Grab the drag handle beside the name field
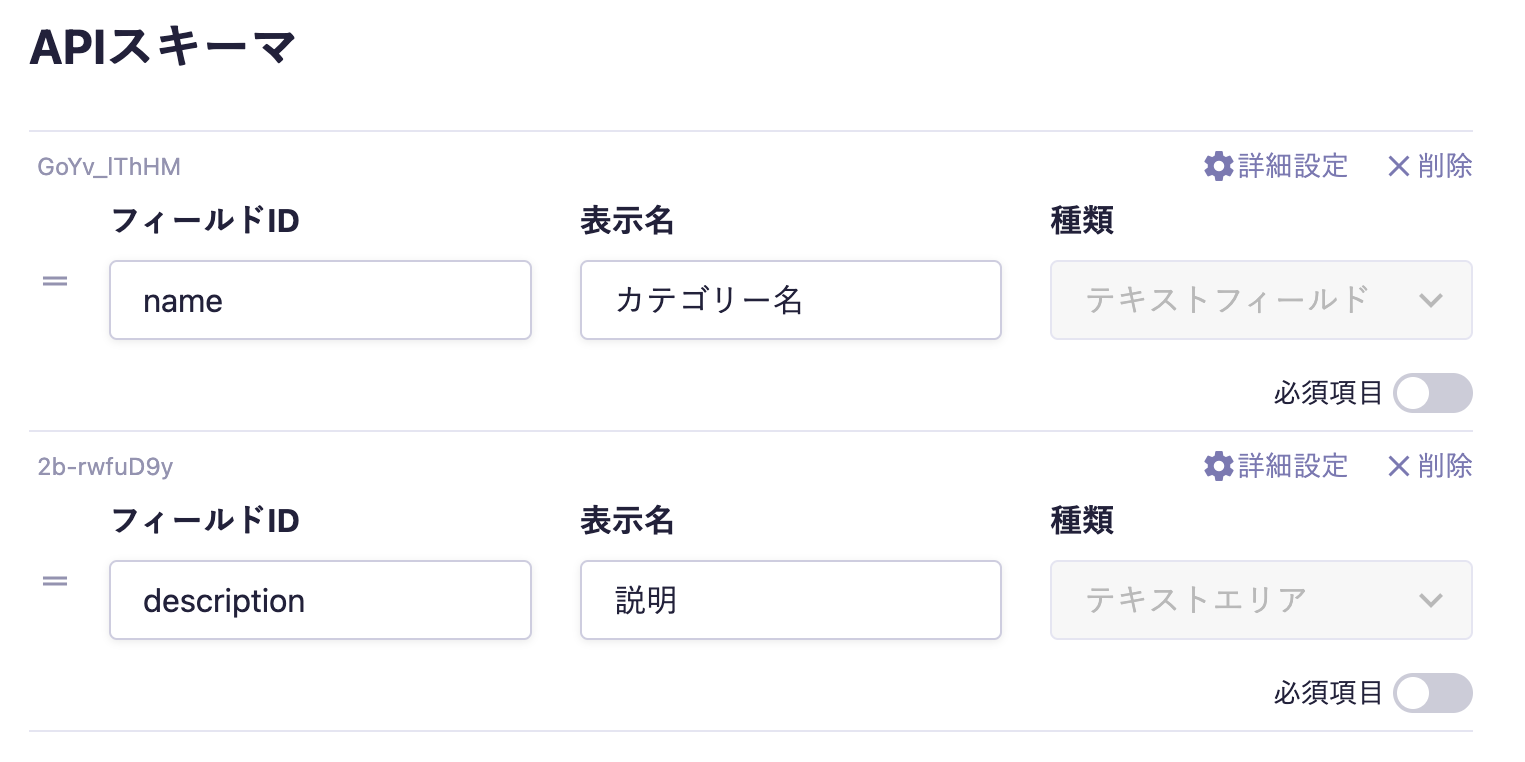 [x=55, y=281]
